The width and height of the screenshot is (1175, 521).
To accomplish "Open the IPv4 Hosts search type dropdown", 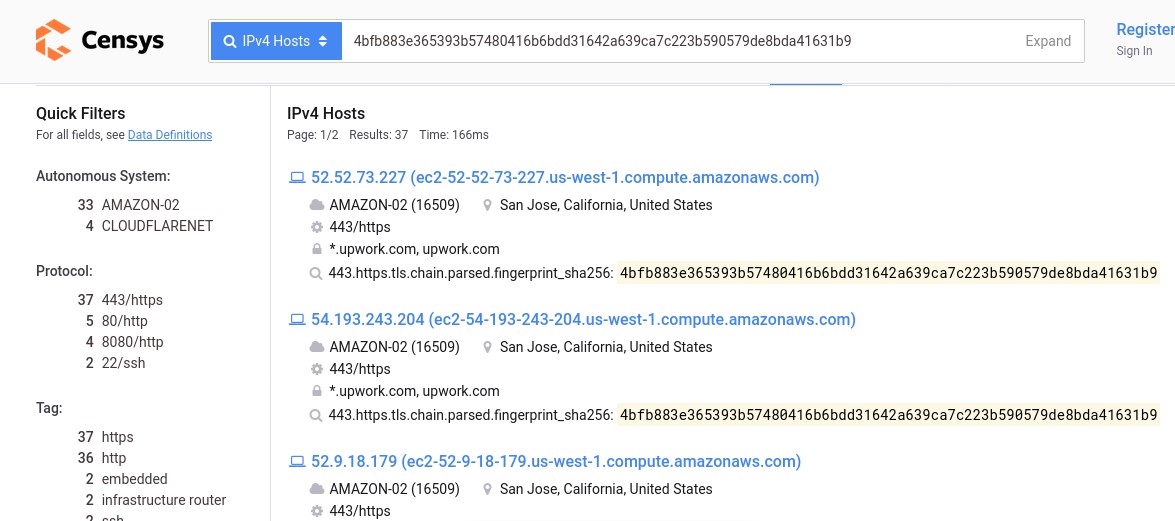I will coord(277,41).
